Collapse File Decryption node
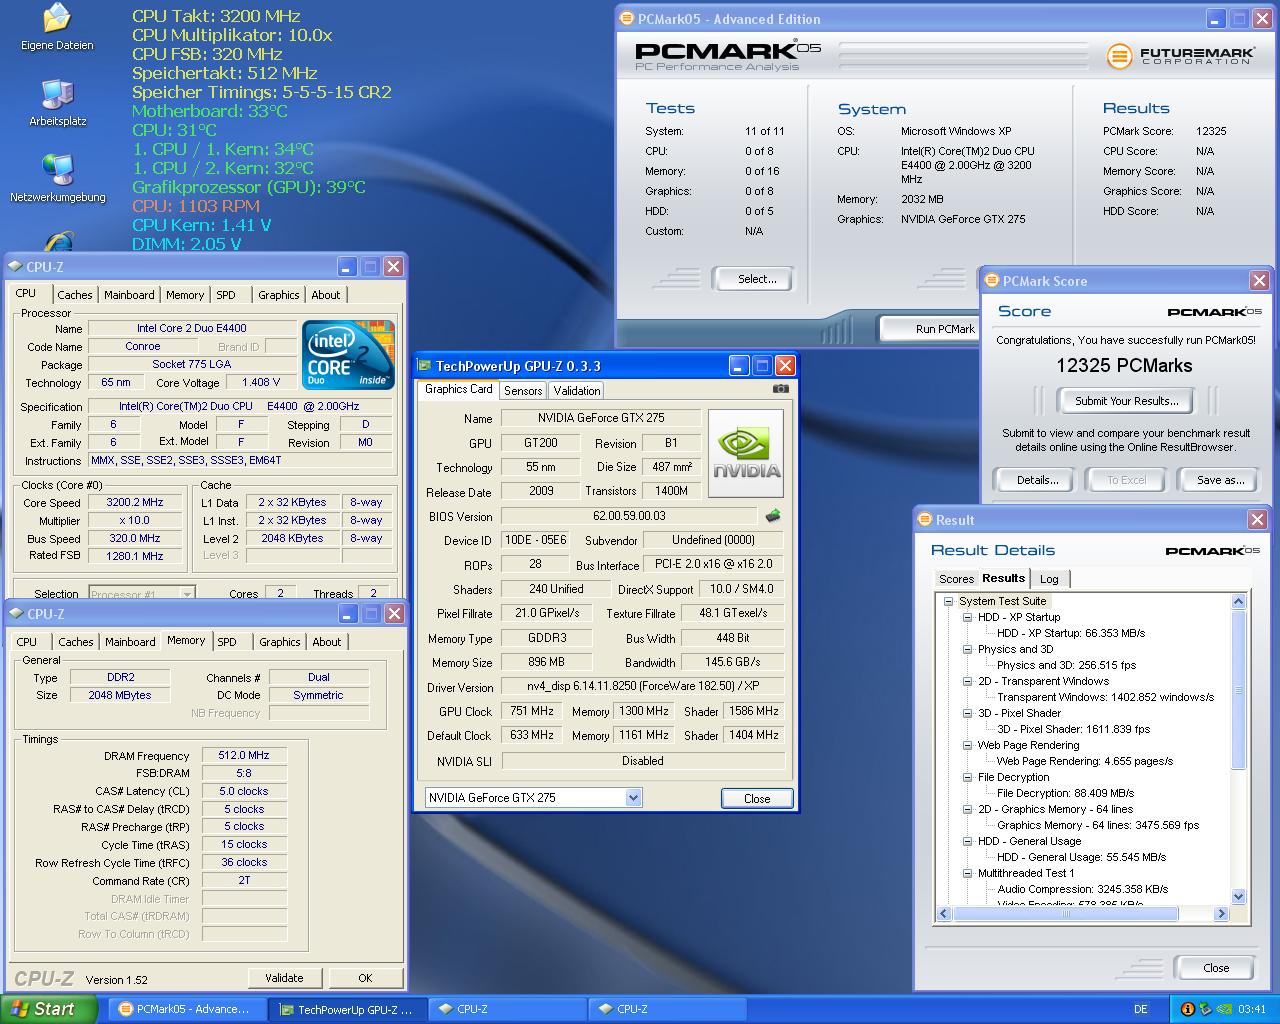This screenshot has height=1024, width=1280. pyautogui.click(x=967, y=777)
